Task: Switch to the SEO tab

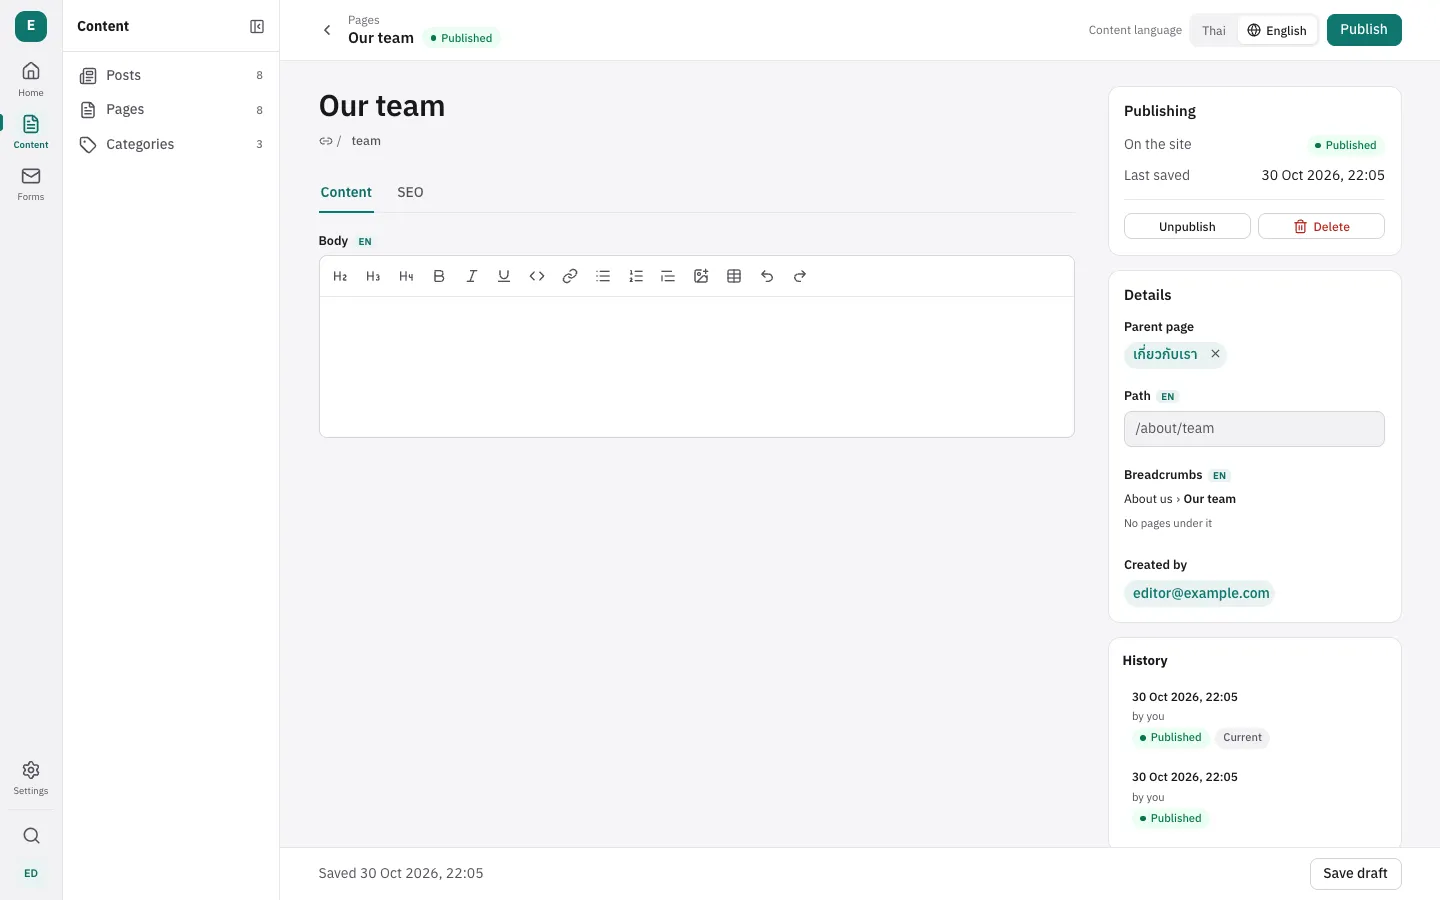Action: pos(410,192)
